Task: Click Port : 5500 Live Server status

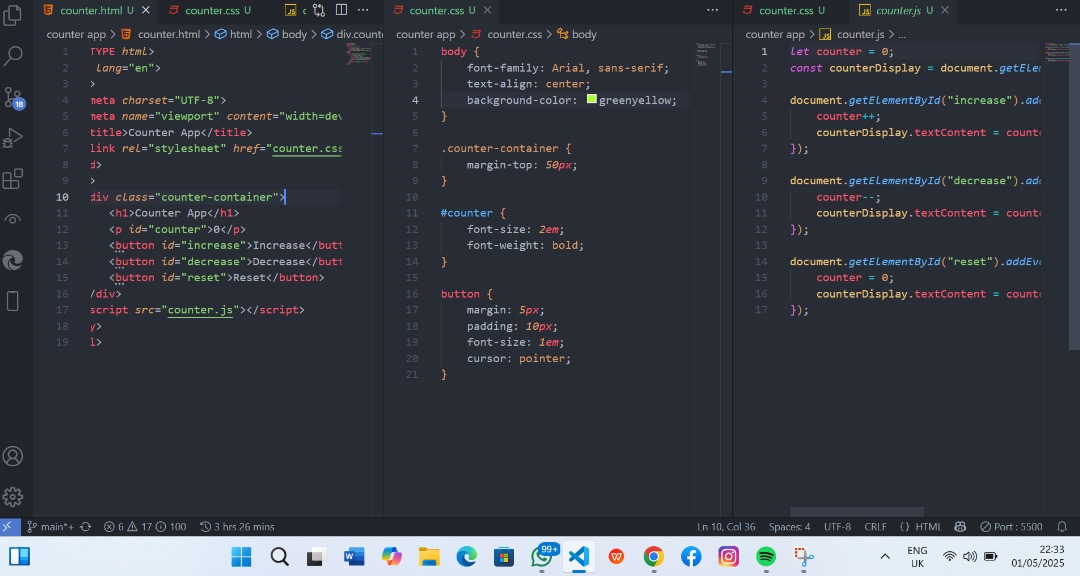Action: [1011, 526]
